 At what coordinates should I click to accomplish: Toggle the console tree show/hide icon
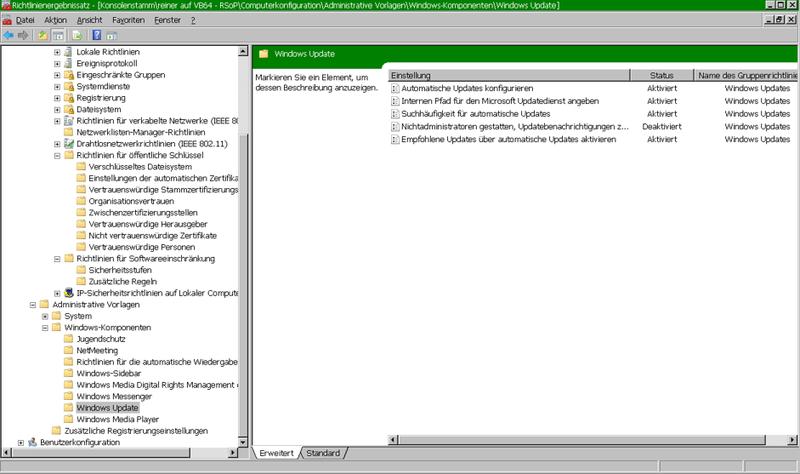58,35
